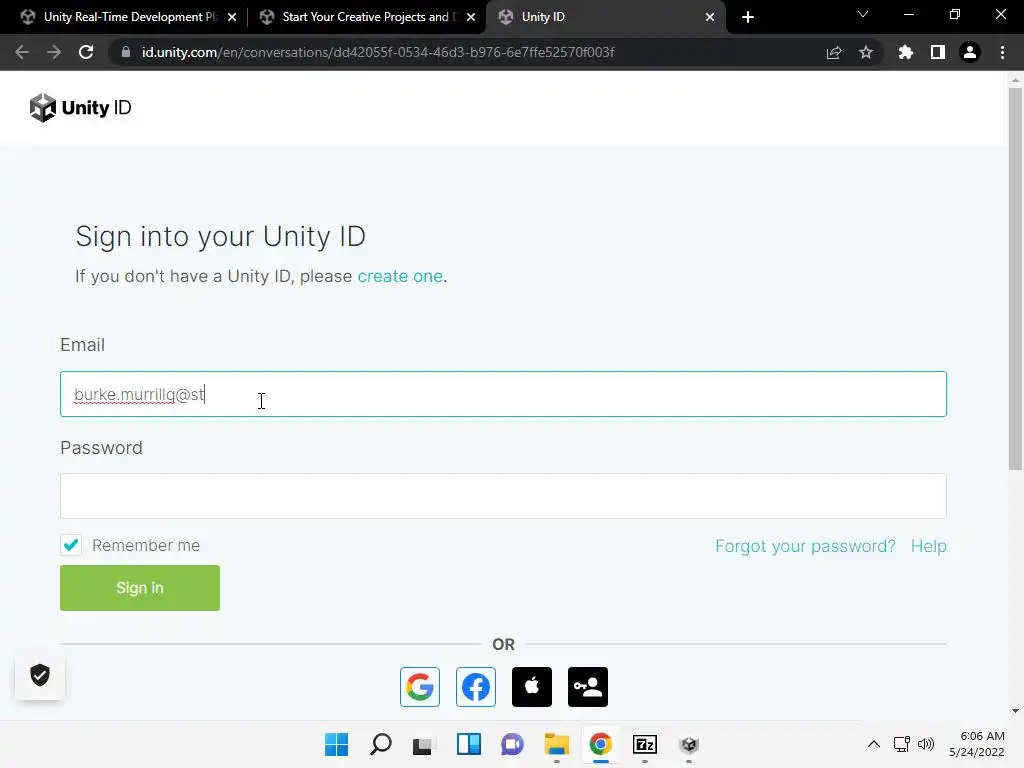This screenshot has width=1024, height=768.
Task: Open Forgot your password link
Action: coord(805,546)
